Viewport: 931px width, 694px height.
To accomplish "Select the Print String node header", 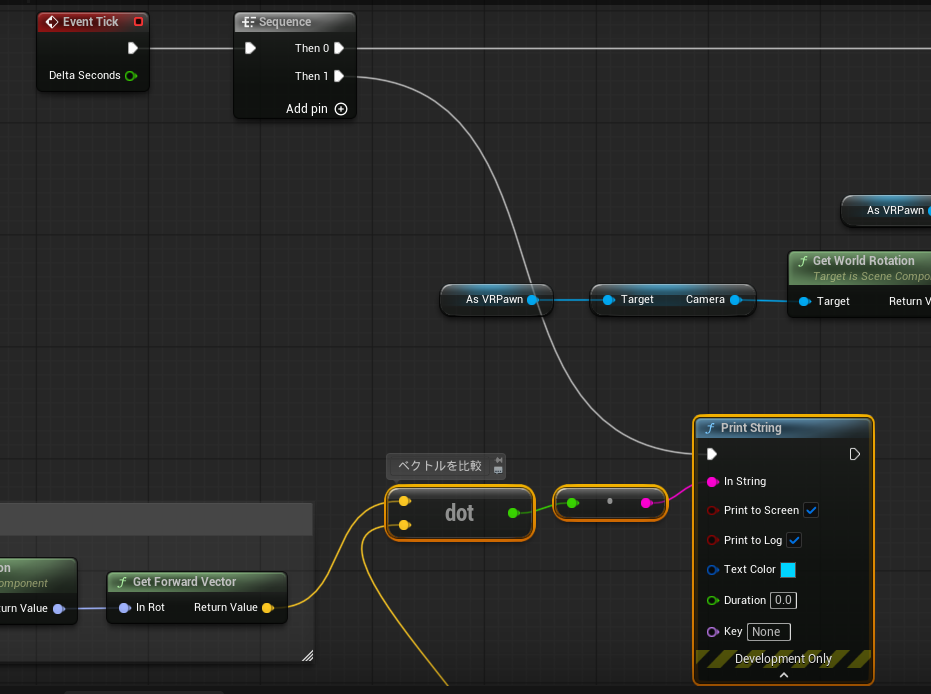I will point(784,428).
